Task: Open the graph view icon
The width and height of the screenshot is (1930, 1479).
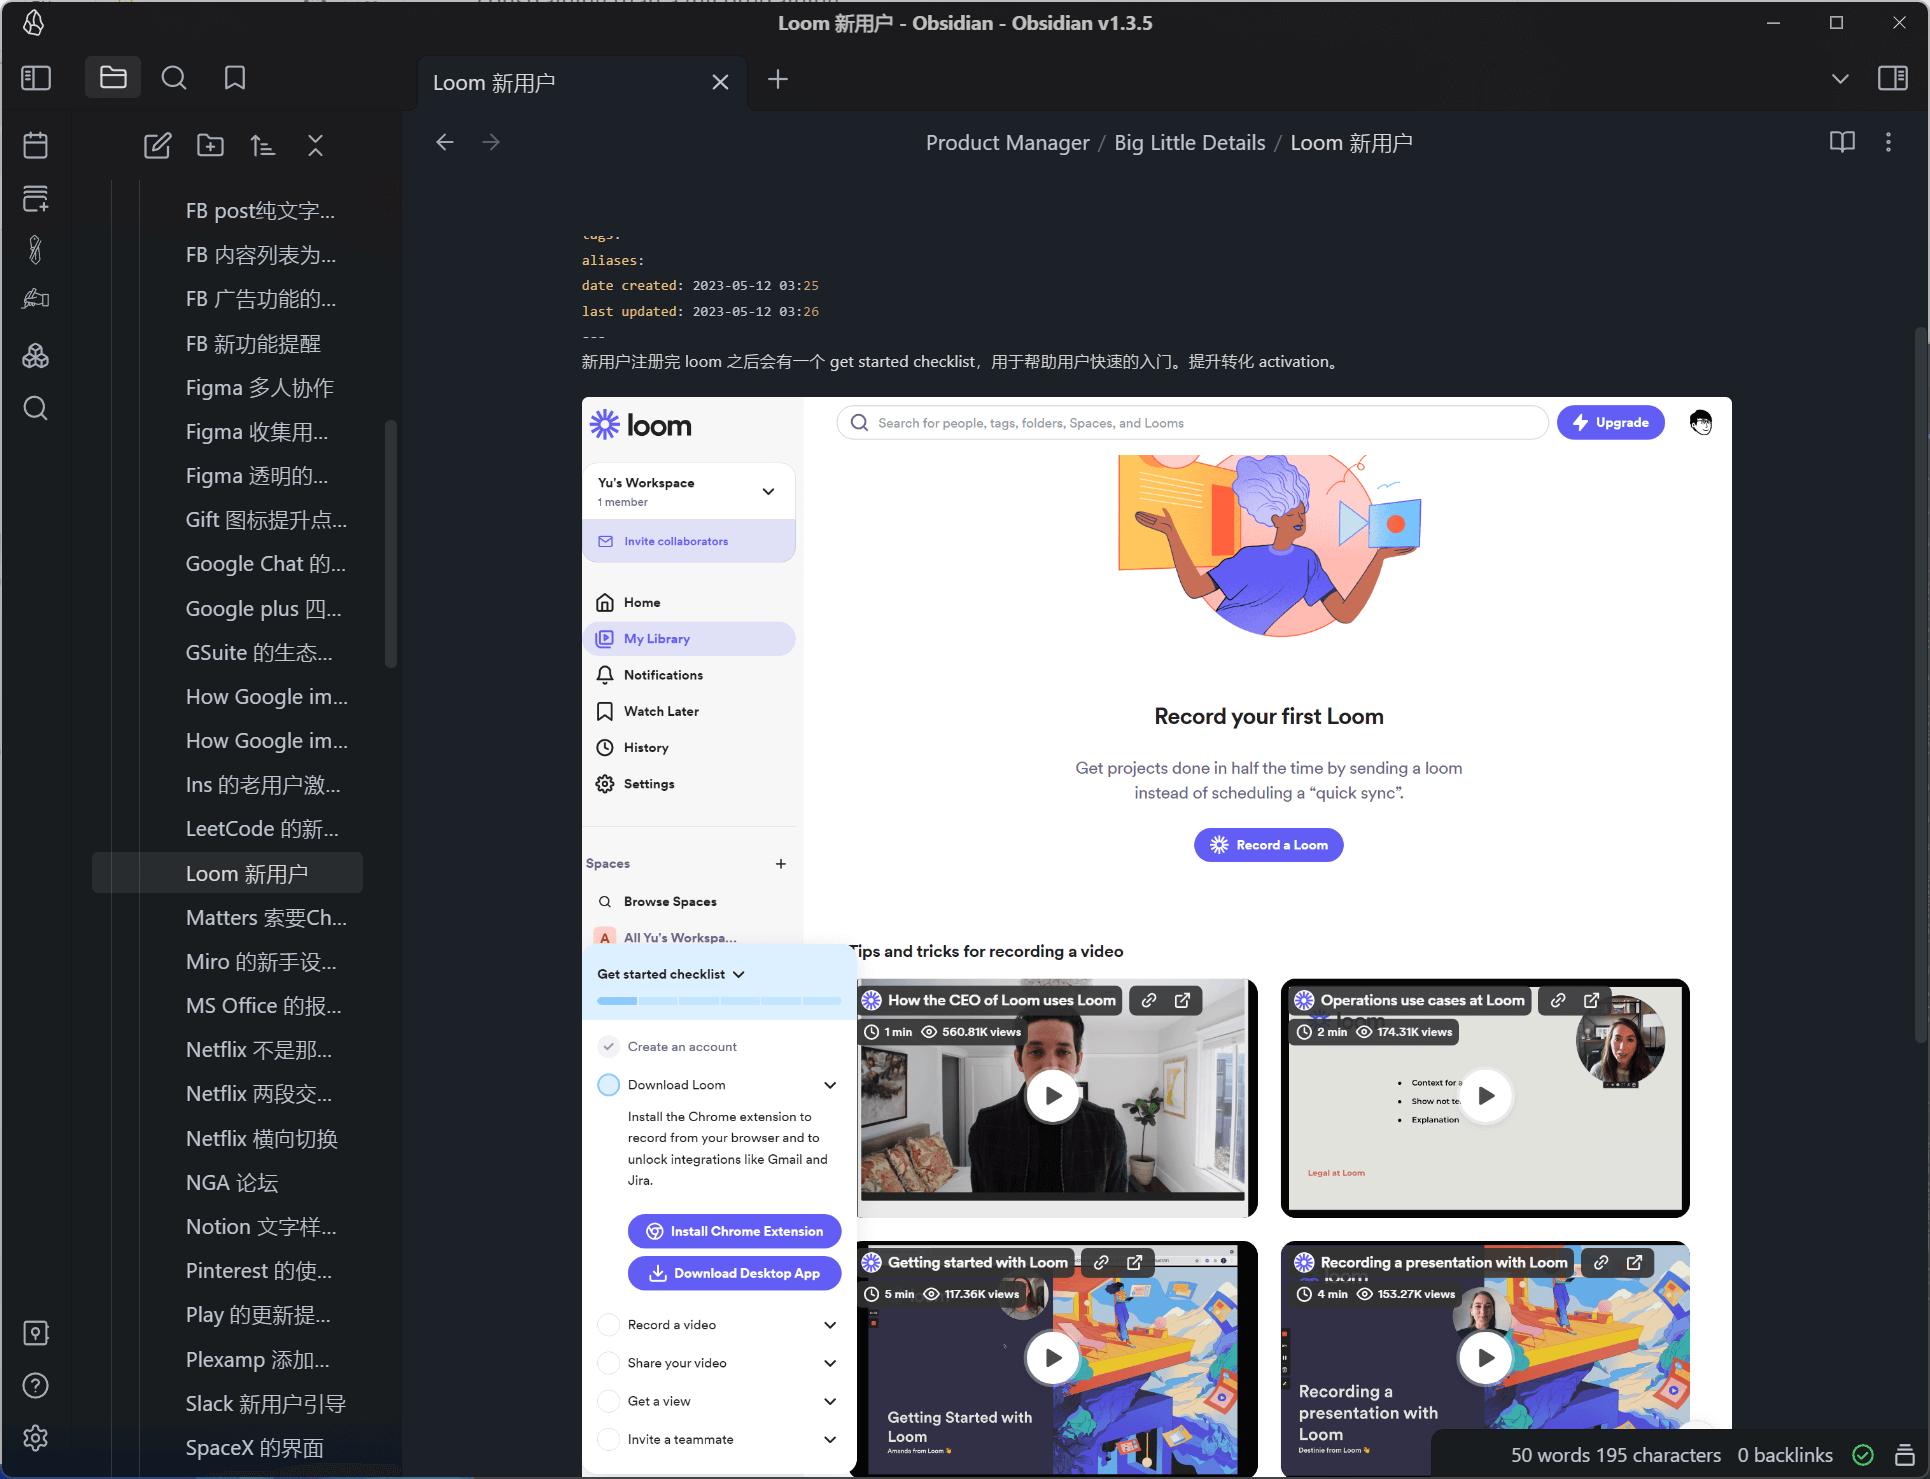Action: (36, 355)
